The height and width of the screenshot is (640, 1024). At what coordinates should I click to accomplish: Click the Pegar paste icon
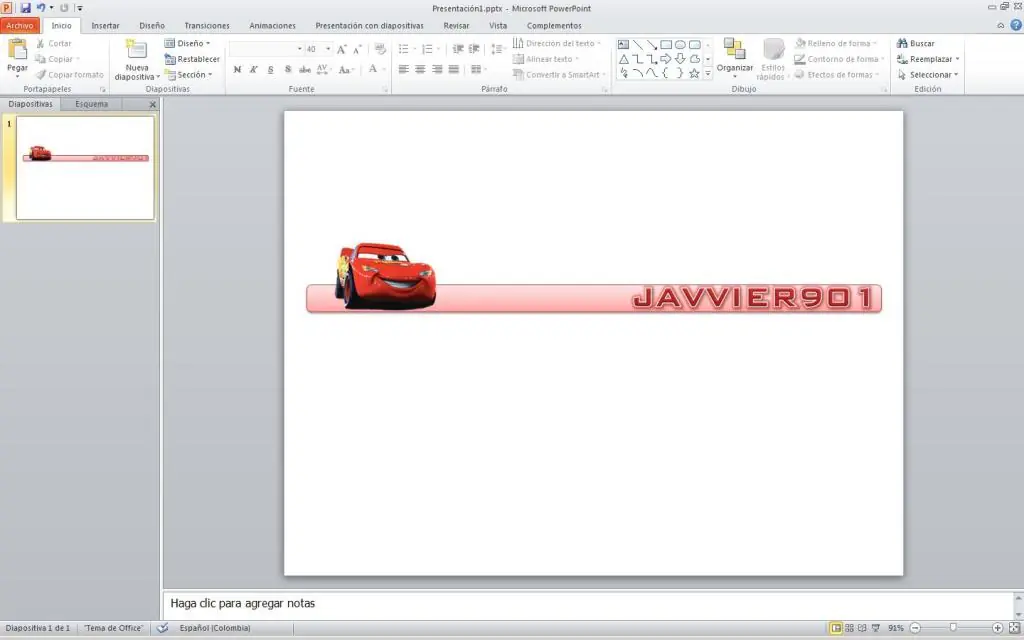[x=18, y=49]
